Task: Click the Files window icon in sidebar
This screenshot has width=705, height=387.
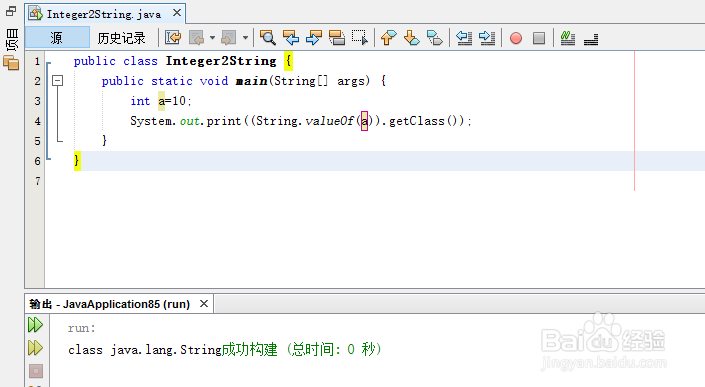Action: click(11, 62)
